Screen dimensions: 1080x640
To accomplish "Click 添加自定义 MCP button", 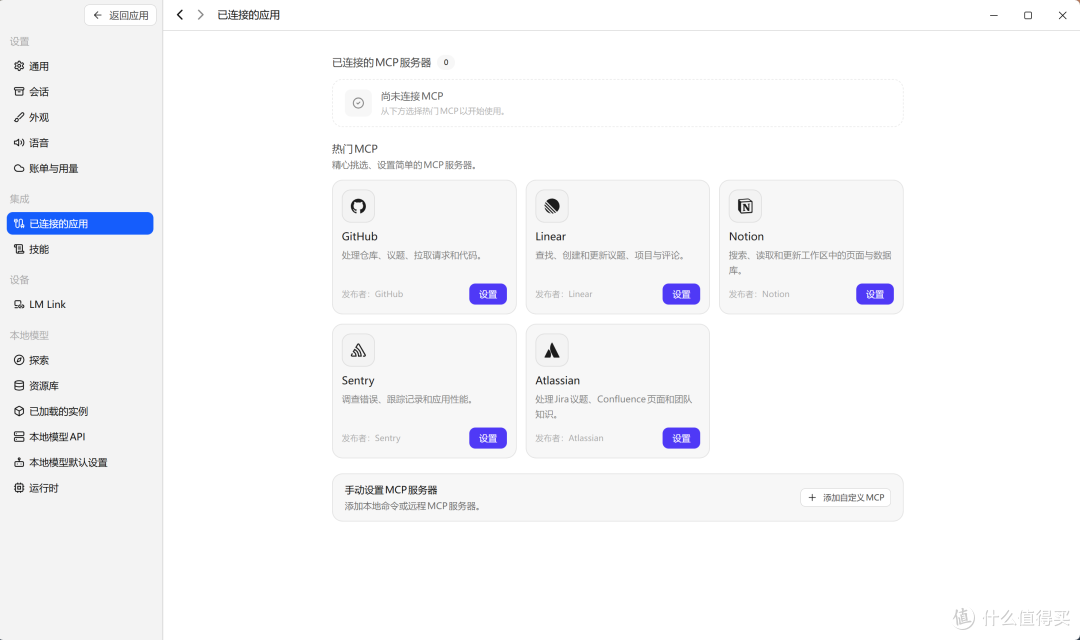I will click(845, 497).
